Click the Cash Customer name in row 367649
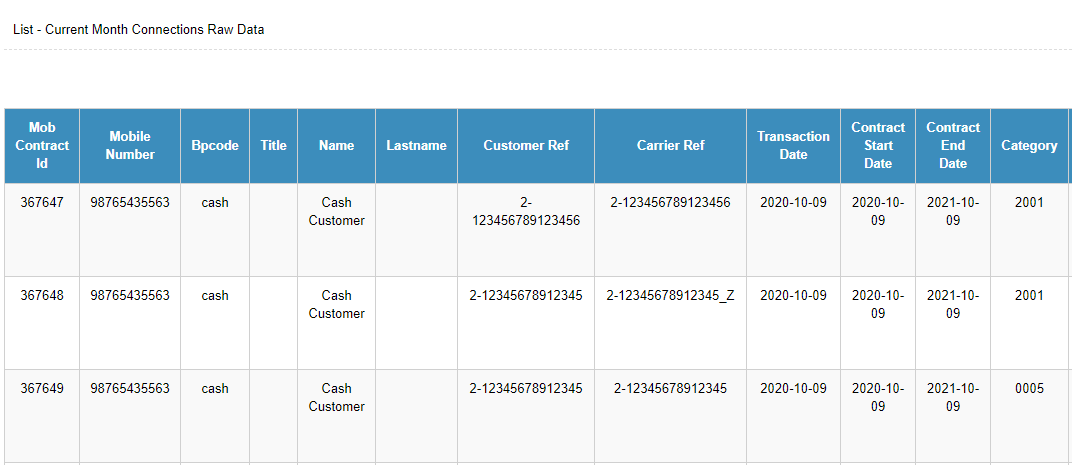Viewport: 1072px width, 465px height. pyautogui.click(x=336, y=397)
